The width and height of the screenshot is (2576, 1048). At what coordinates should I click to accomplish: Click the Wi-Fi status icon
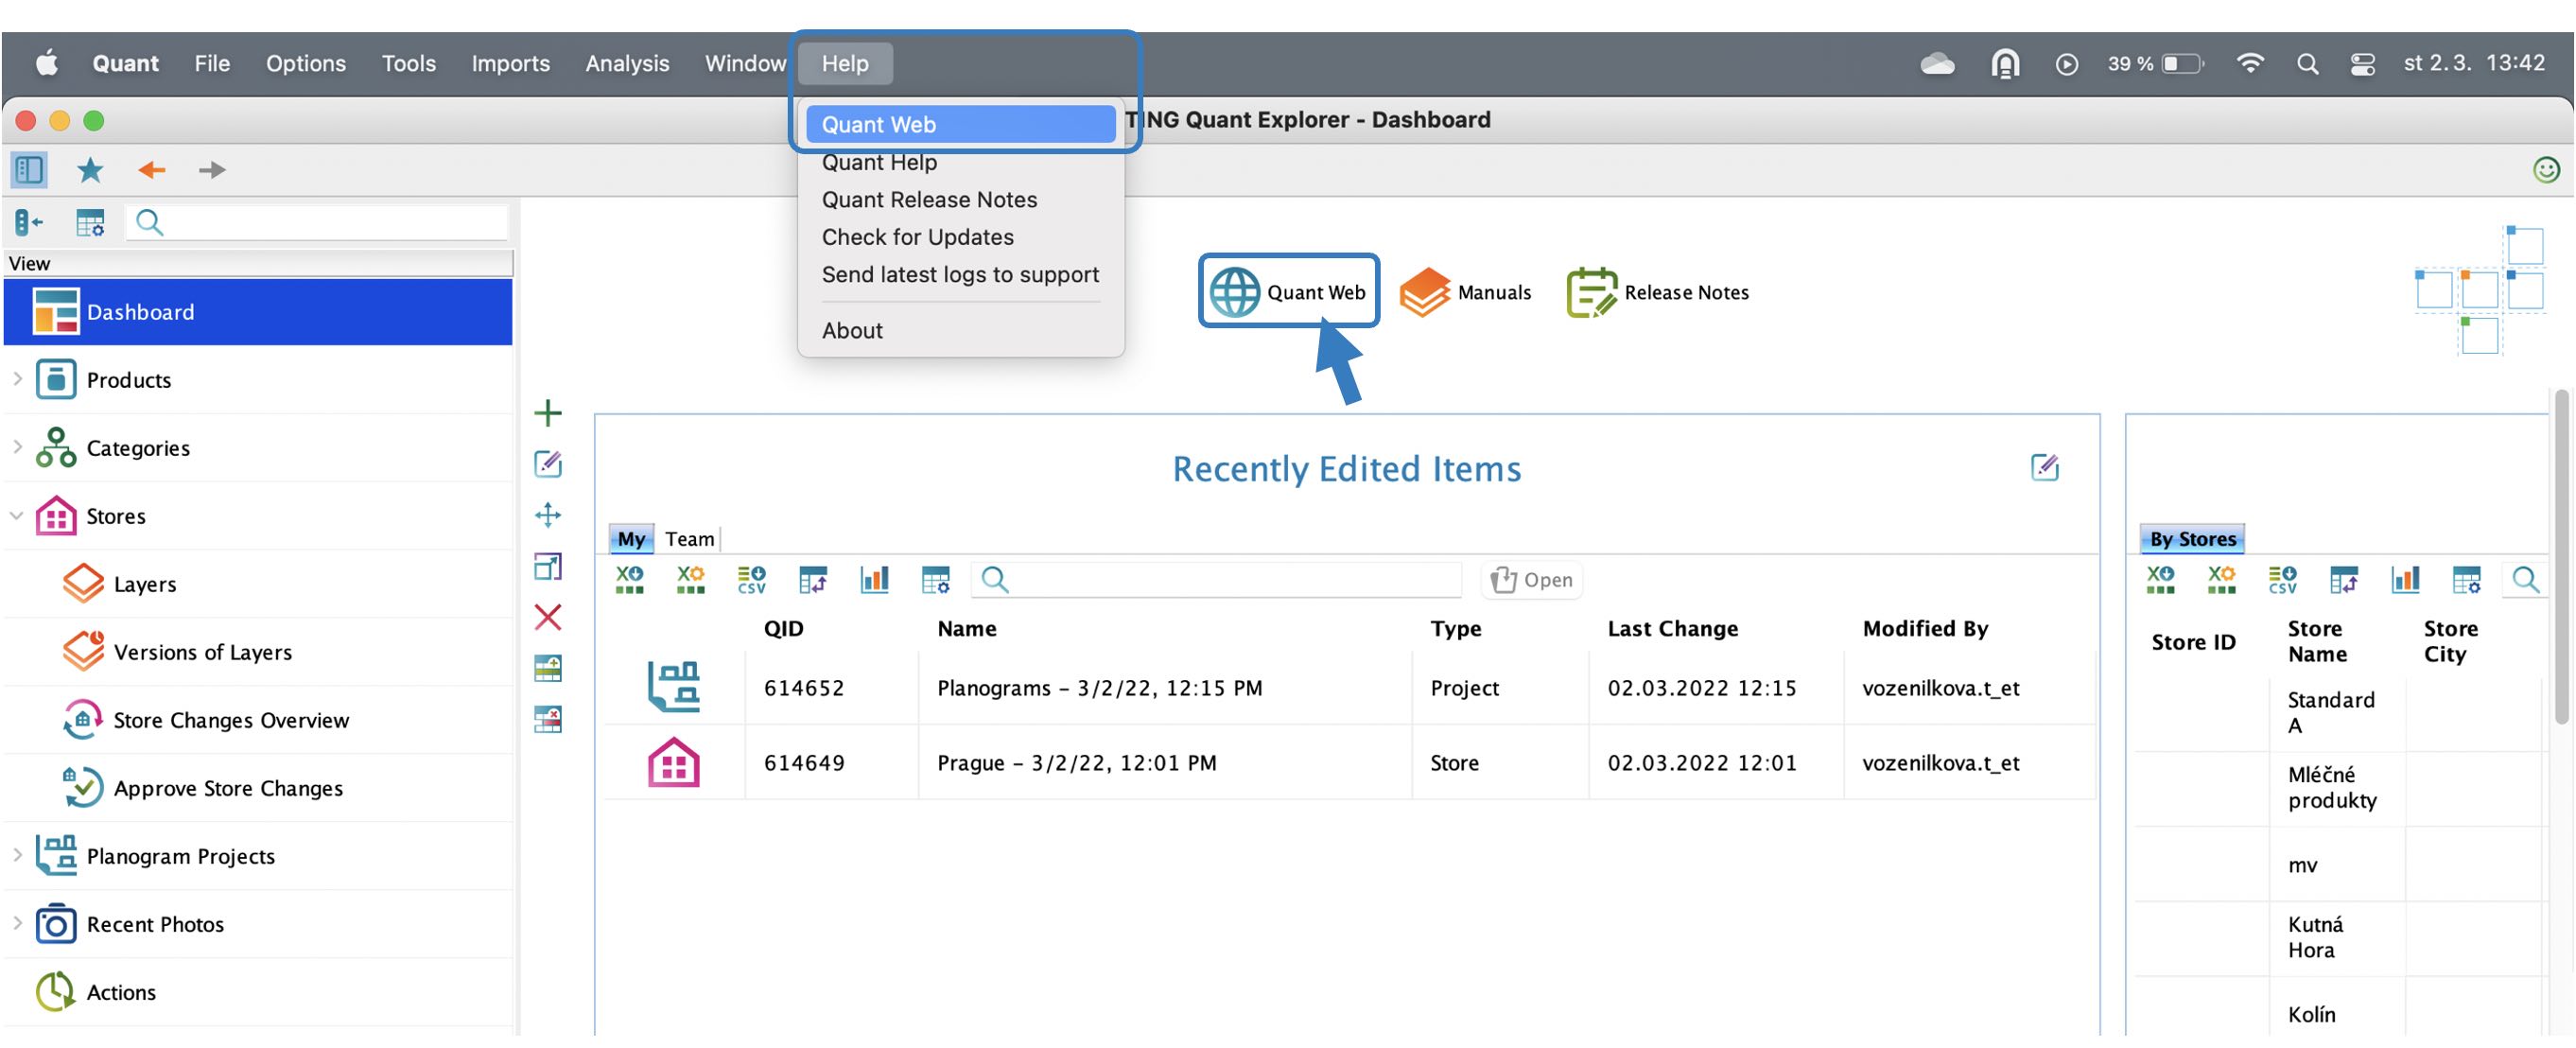[2249, 63]
